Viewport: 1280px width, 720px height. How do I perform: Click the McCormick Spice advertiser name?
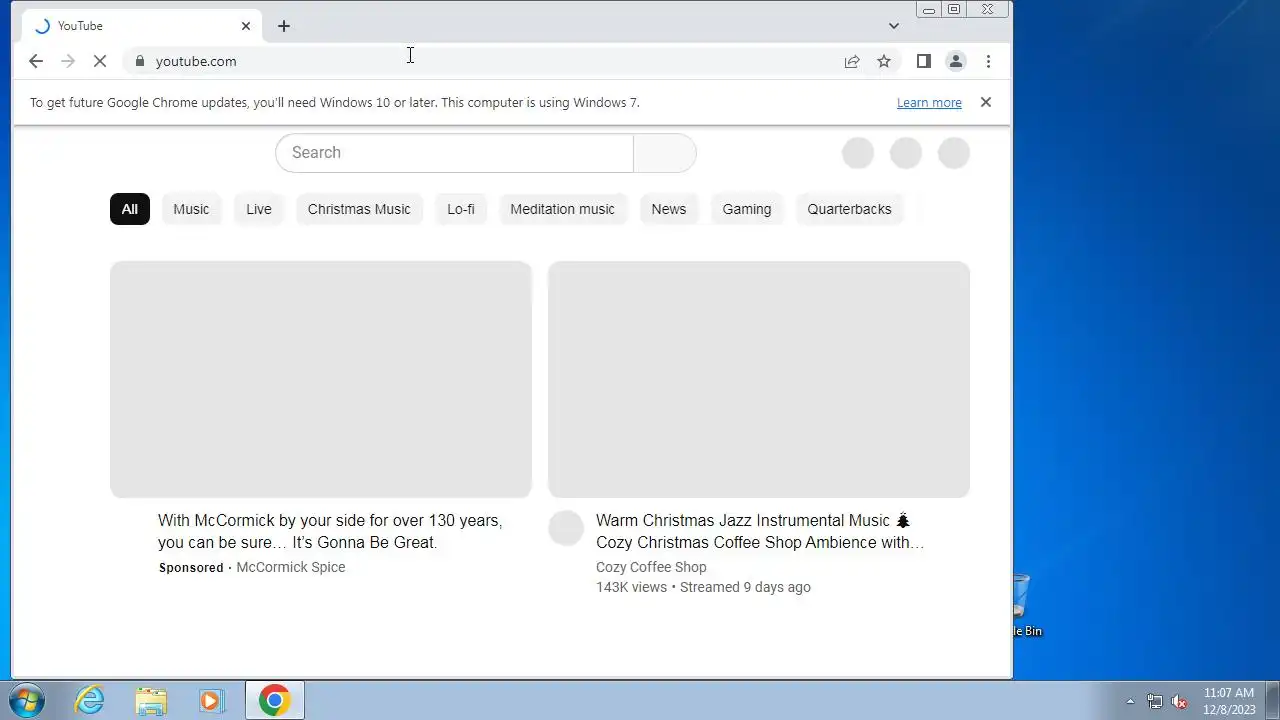point(291,567)
